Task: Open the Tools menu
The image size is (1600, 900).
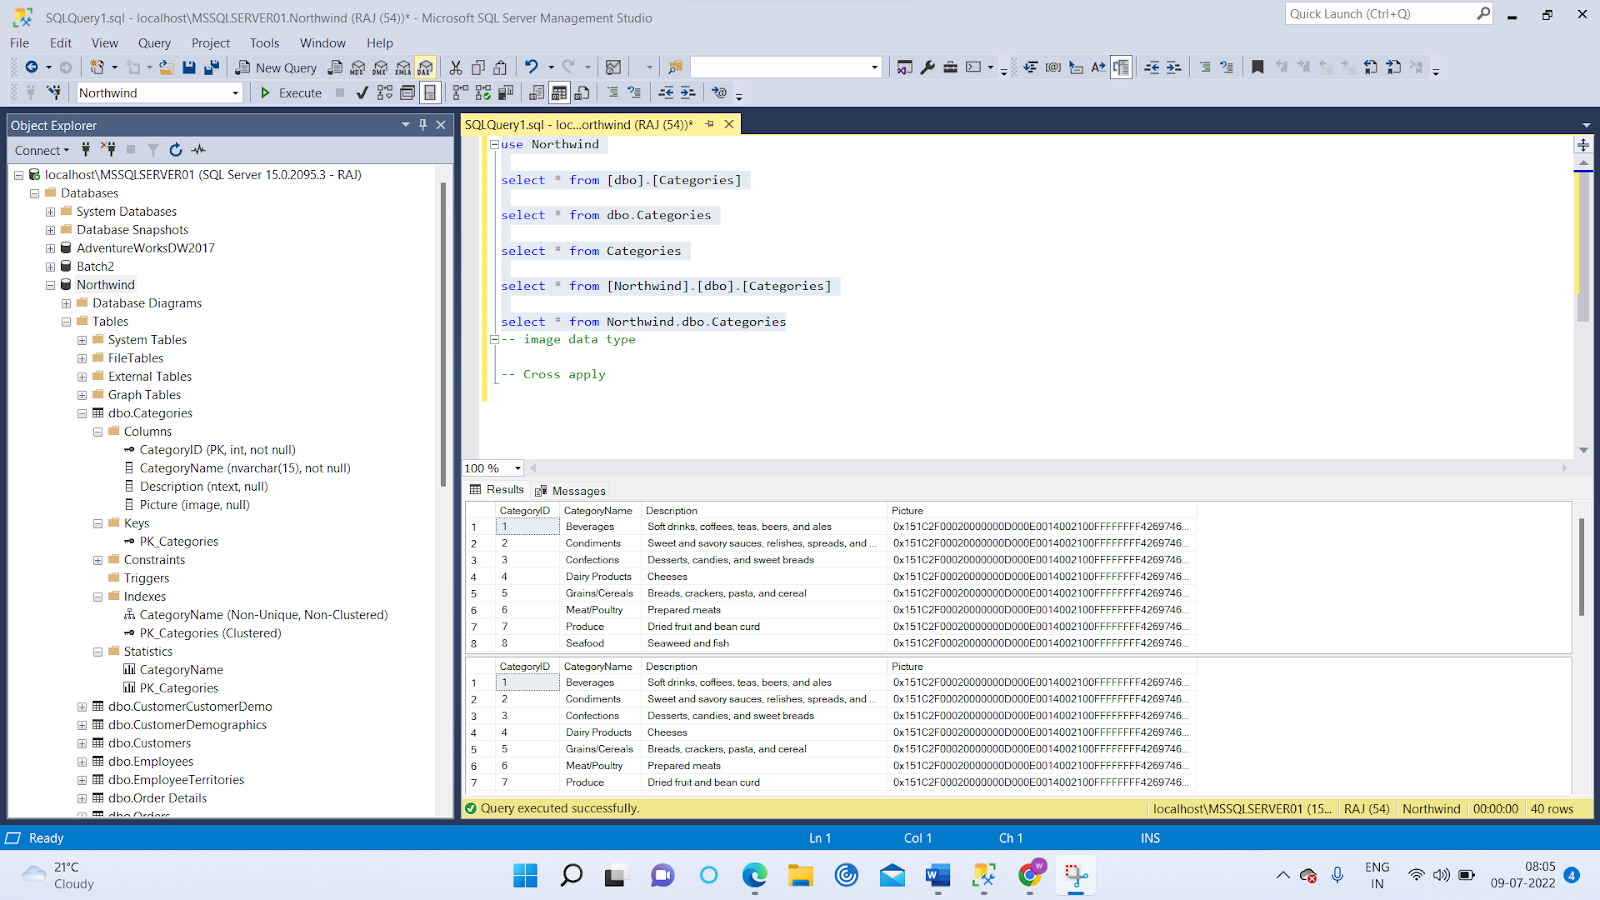Action: click(x=264, y=43)
